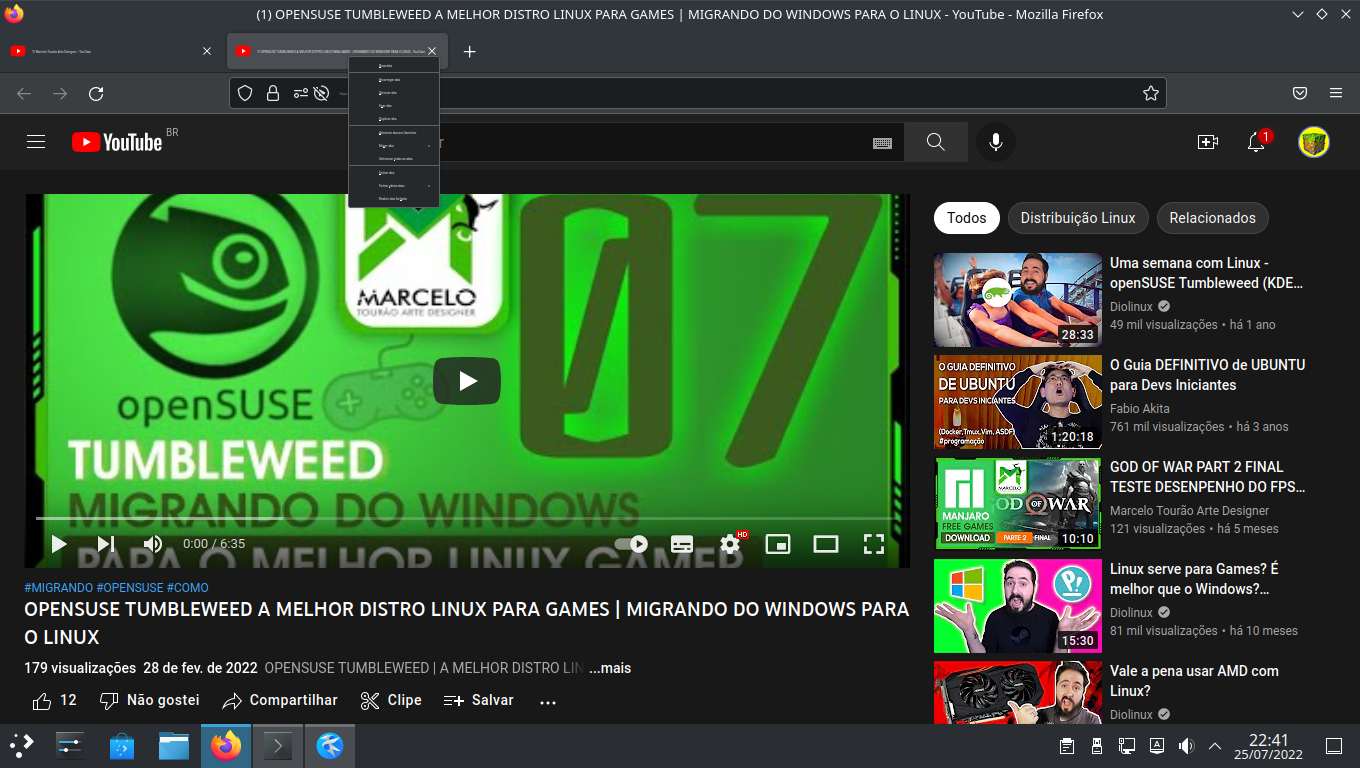Open 'Uma semana com Linux' video thumbnail
1360x768 pixels.
(1018, 300)
